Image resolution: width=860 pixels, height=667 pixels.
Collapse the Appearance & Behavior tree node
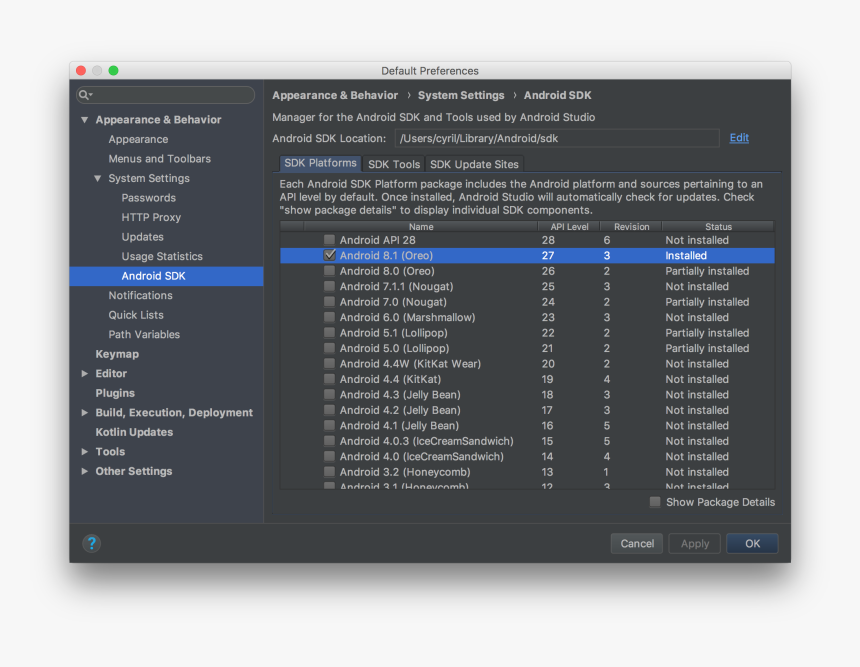pos(84,120)
